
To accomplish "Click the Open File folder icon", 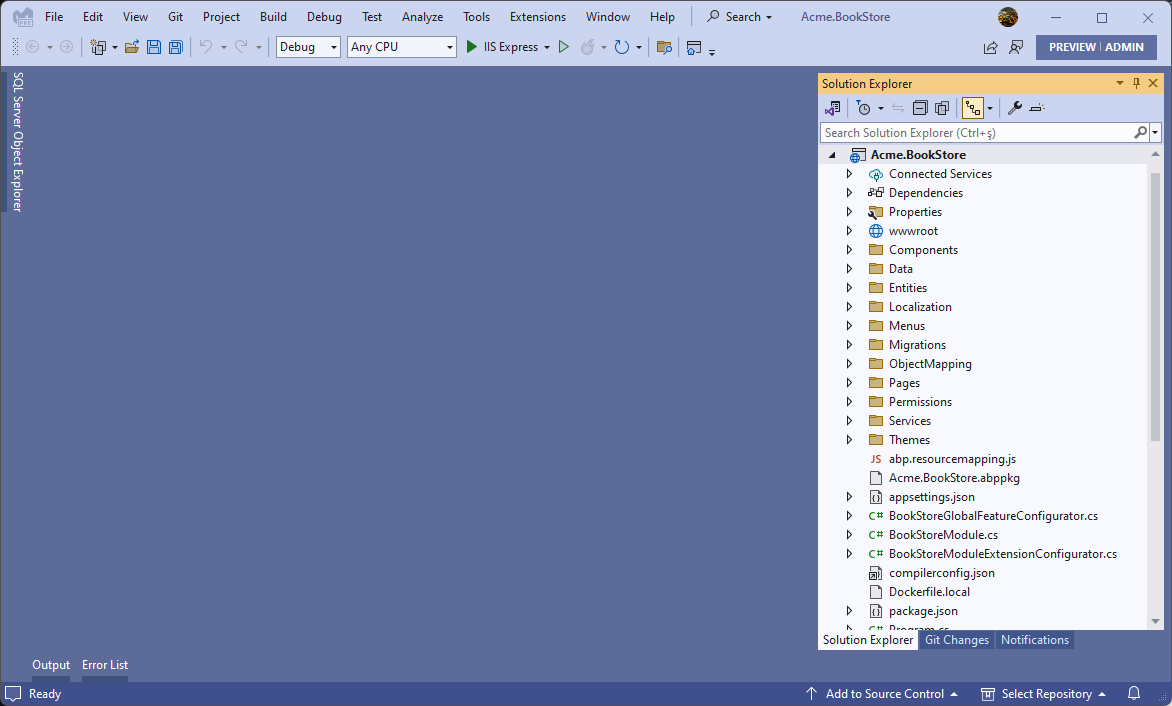I will (132, 47).
